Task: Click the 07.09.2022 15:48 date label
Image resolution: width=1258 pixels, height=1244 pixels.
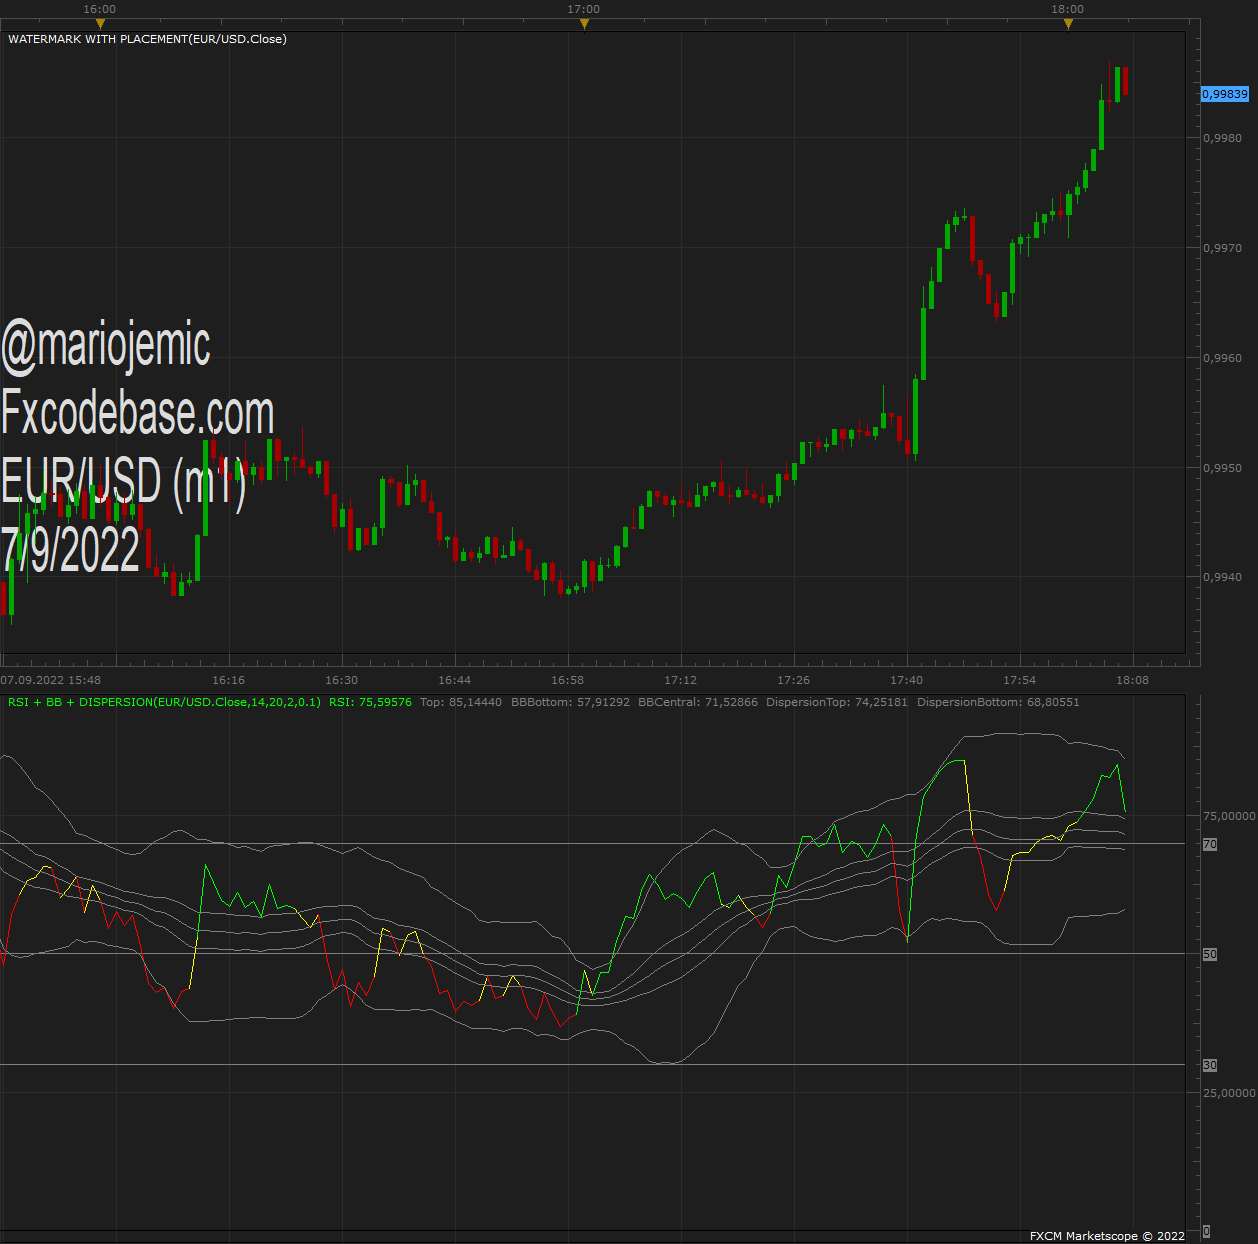Action: click(51, 680)
